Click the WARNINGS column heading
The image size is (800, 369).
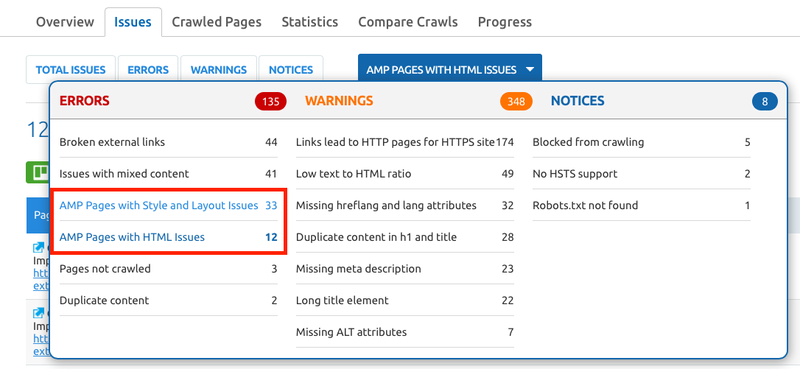[x=339, y=101]
